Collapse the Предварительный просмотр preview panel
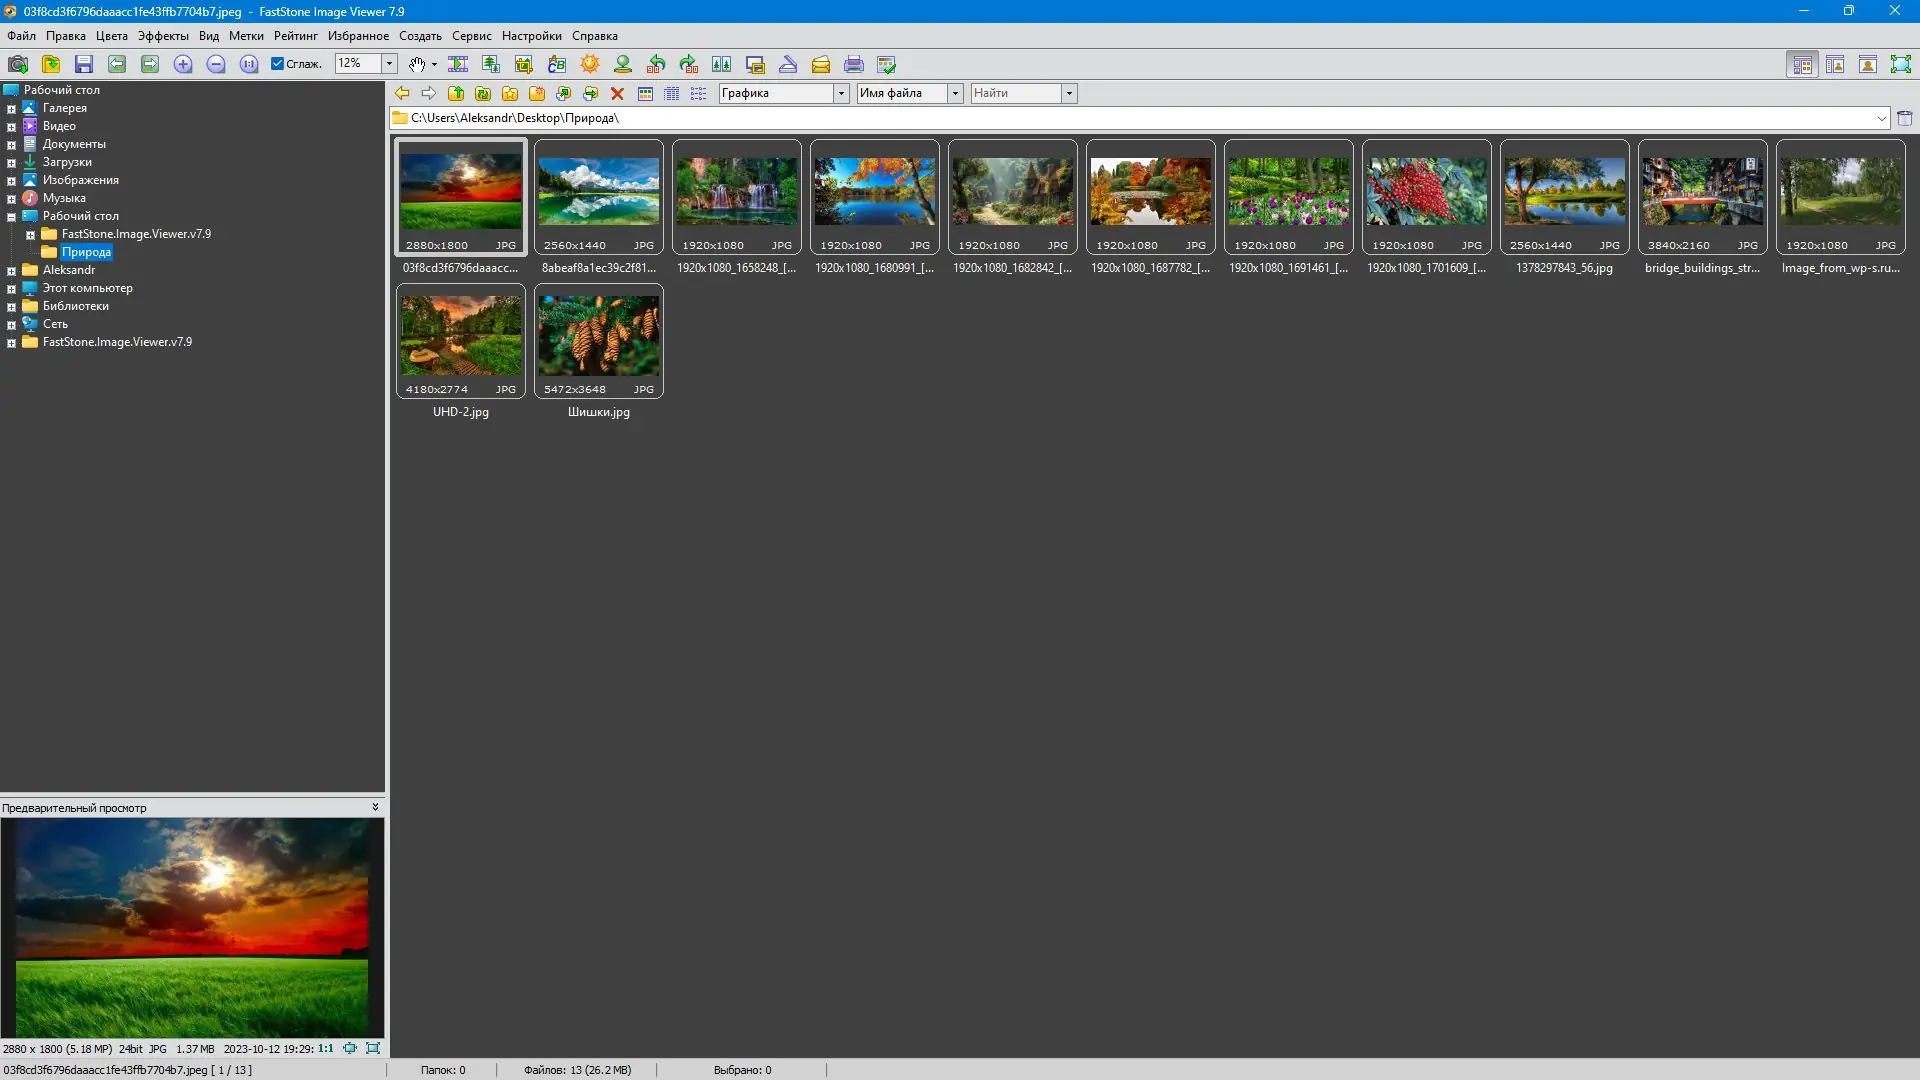 [x=375, y=807]
